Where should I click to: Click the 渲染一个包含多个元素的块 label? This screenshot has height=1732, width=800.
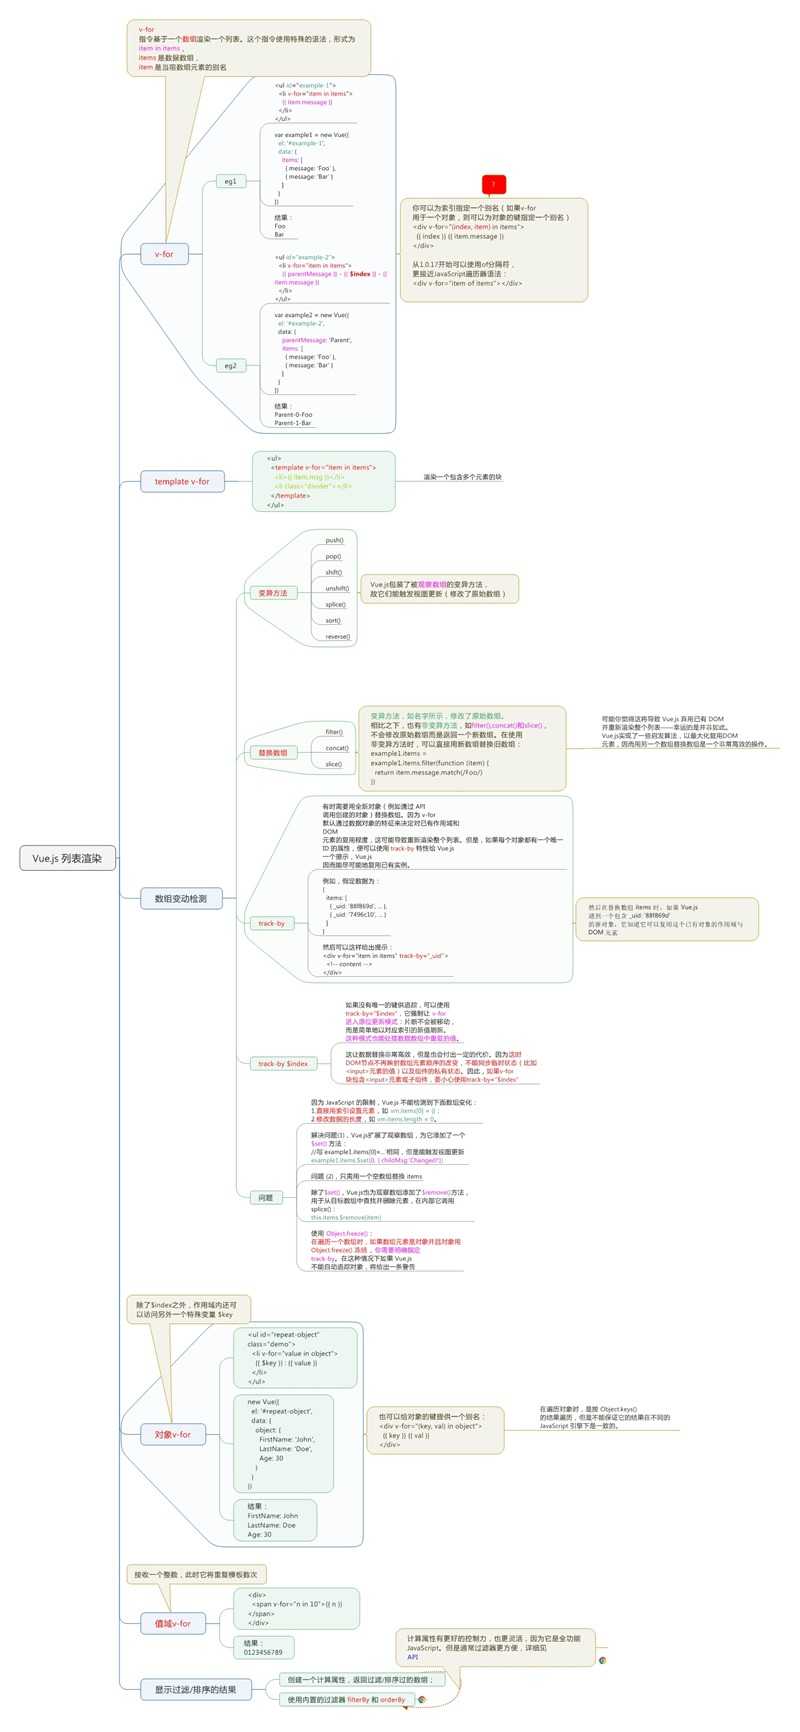tap(462, 477)
